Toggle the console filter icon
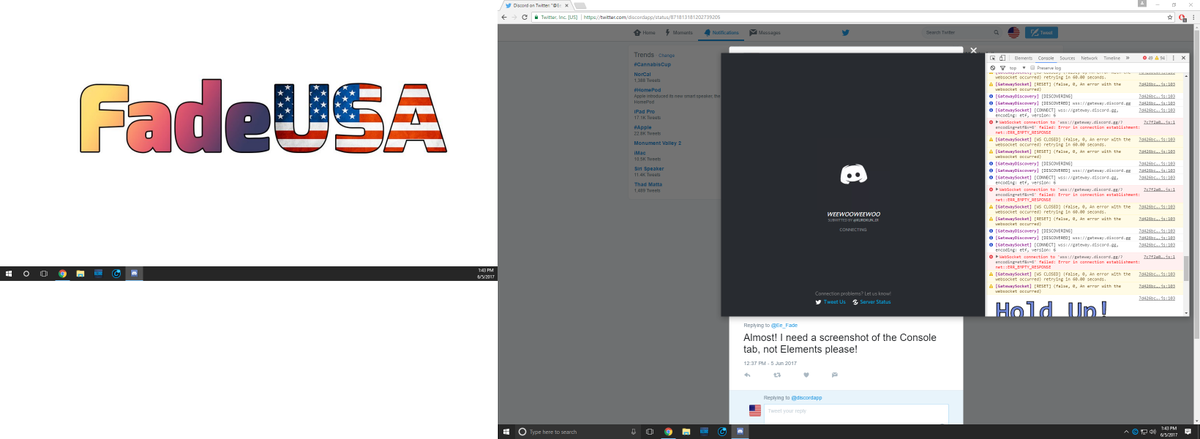 [1003, 68]
